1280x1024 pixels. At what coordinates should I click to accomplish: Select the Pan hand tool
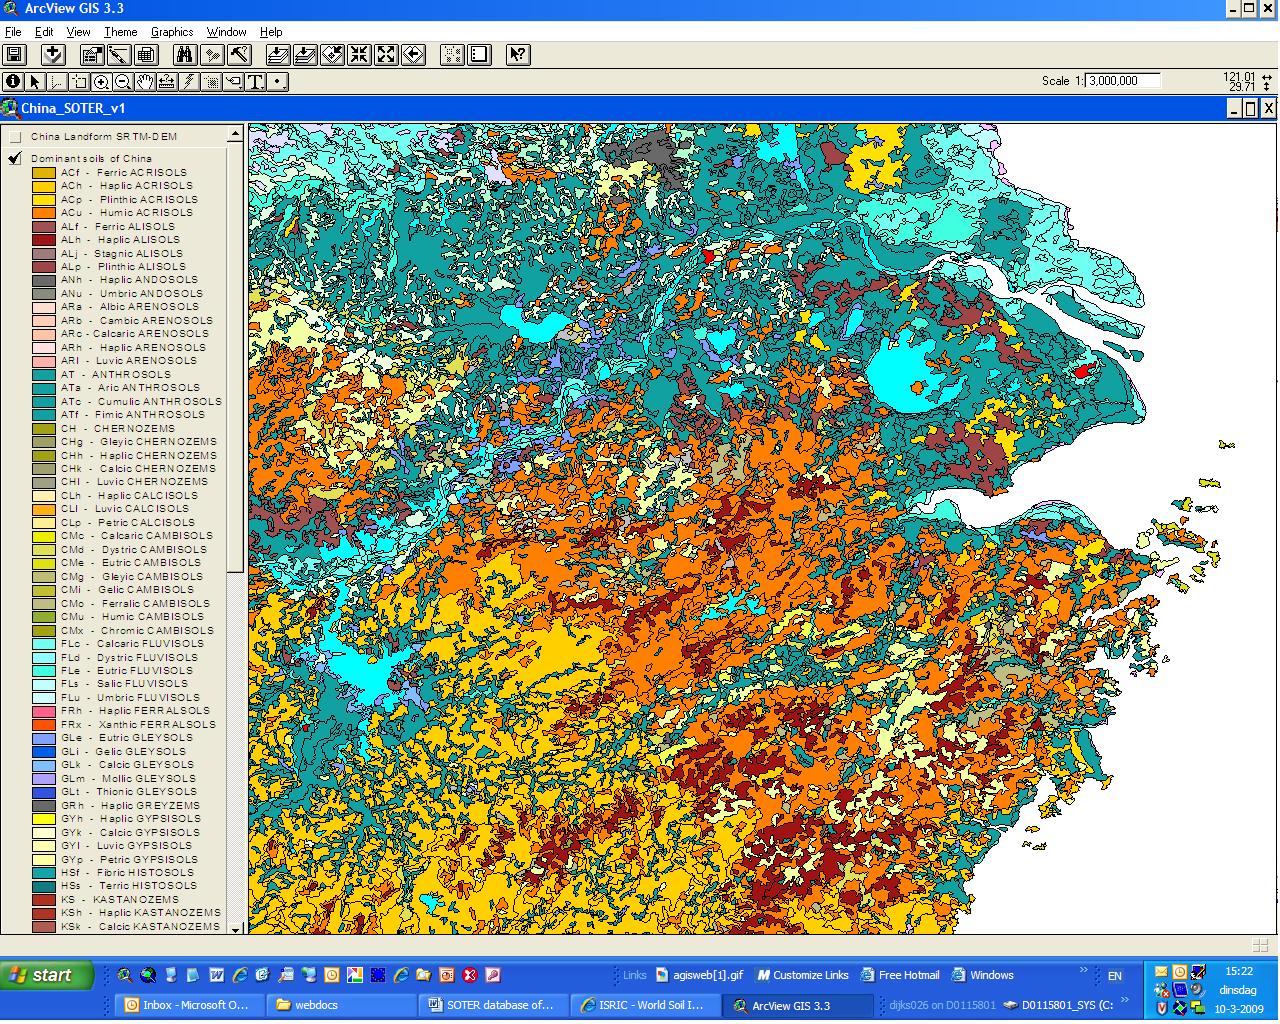pyautogui.click(x=145, y=82)
